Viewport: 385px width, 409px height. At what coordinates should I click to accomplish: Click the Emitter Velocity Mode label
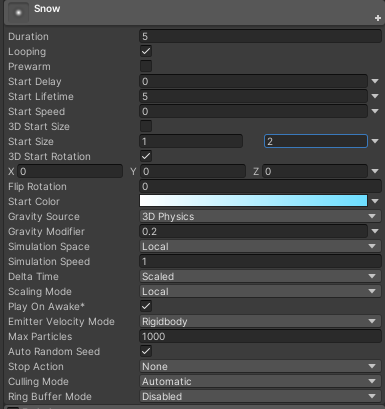pyautogui.click(x=61, y=321)
